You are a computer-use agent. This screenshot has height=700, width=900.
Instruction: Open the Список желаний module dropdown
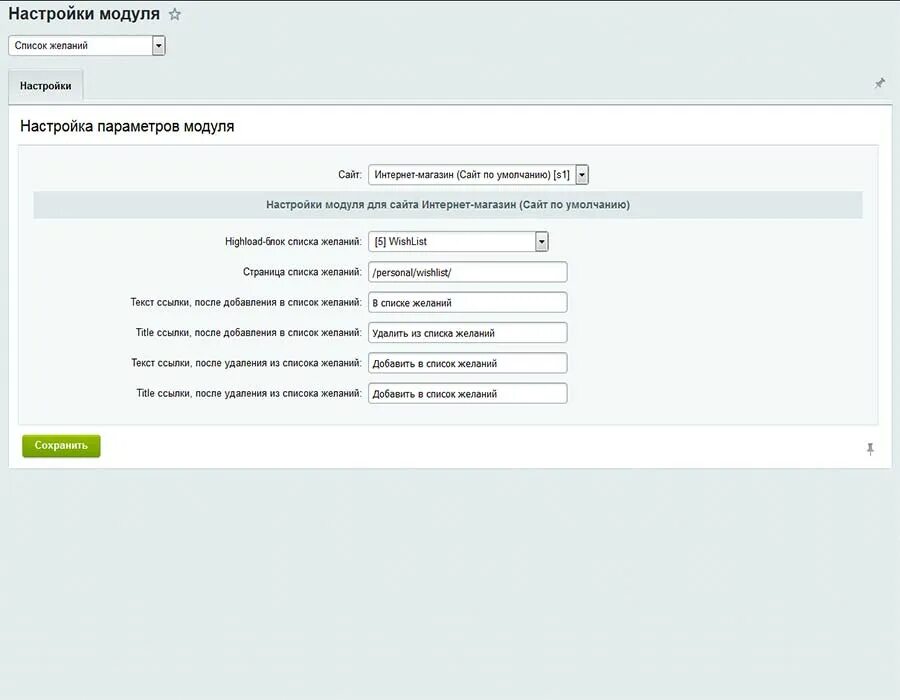click(x=87, y=45)
